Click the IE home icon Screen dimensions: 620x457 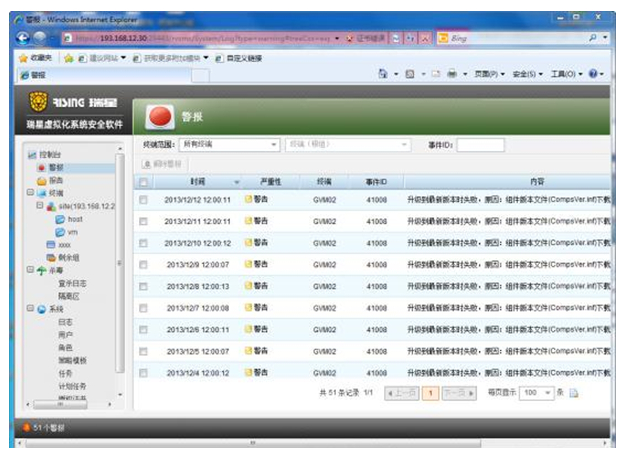pyautogui.click(x=384, y=74)
